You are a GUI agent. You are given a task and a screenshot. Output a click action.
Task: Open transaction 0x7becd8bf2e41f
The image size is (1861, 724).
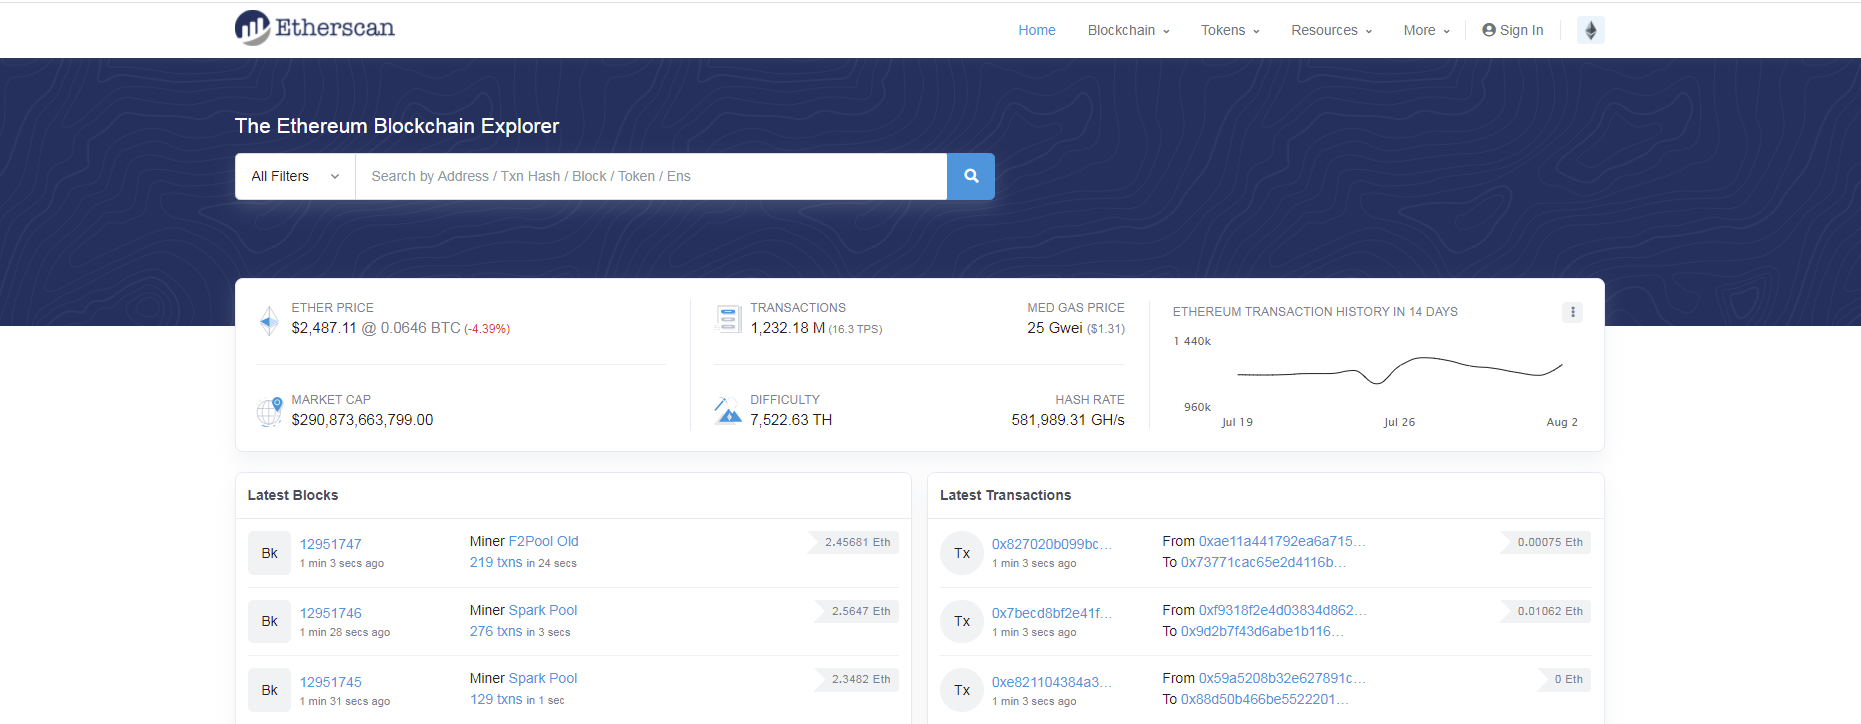click(1051, 613)
